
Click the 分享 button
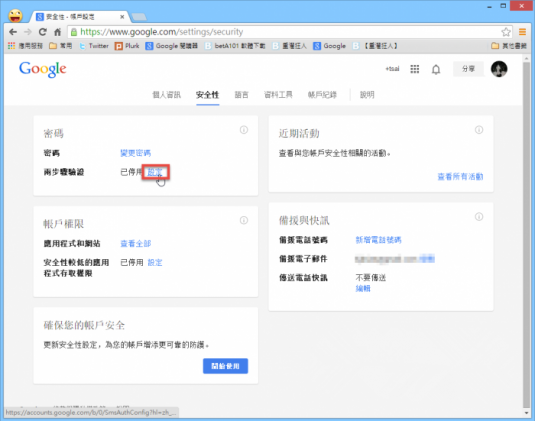point(468,69)
